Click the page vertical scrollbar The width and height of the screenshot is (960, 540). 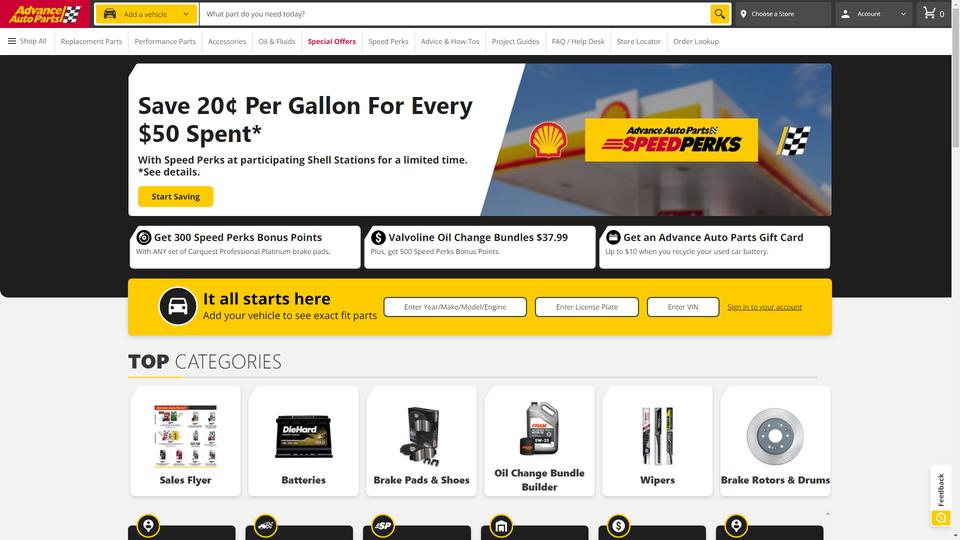click(956, 270)
